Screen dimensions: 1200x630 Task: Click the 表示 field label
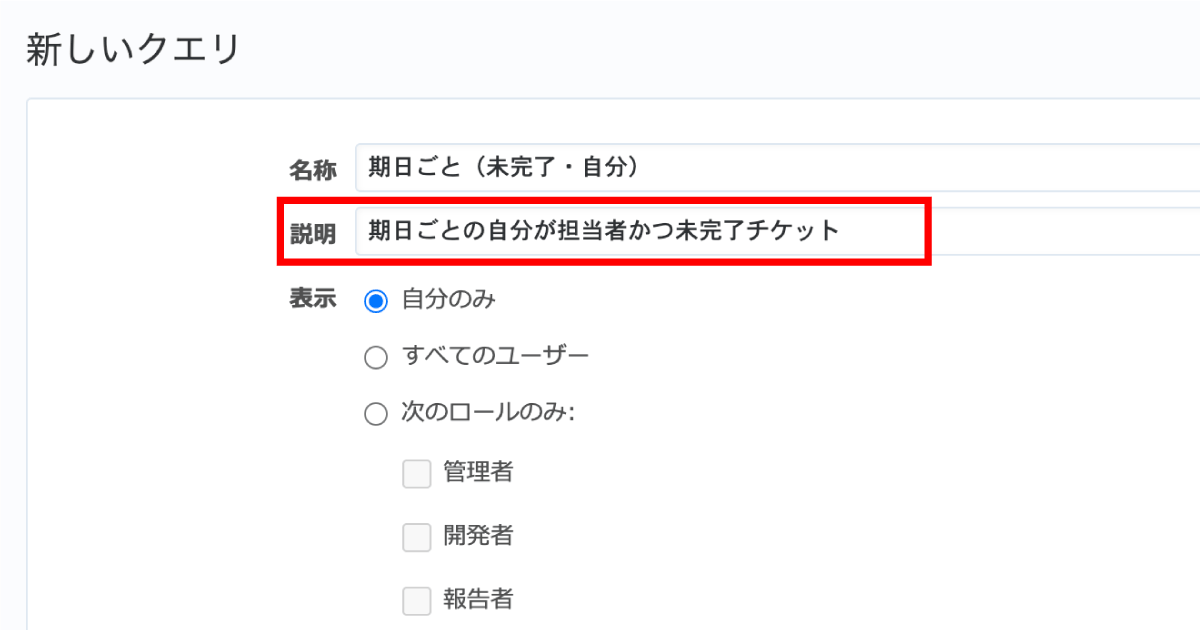click(313, 299)
